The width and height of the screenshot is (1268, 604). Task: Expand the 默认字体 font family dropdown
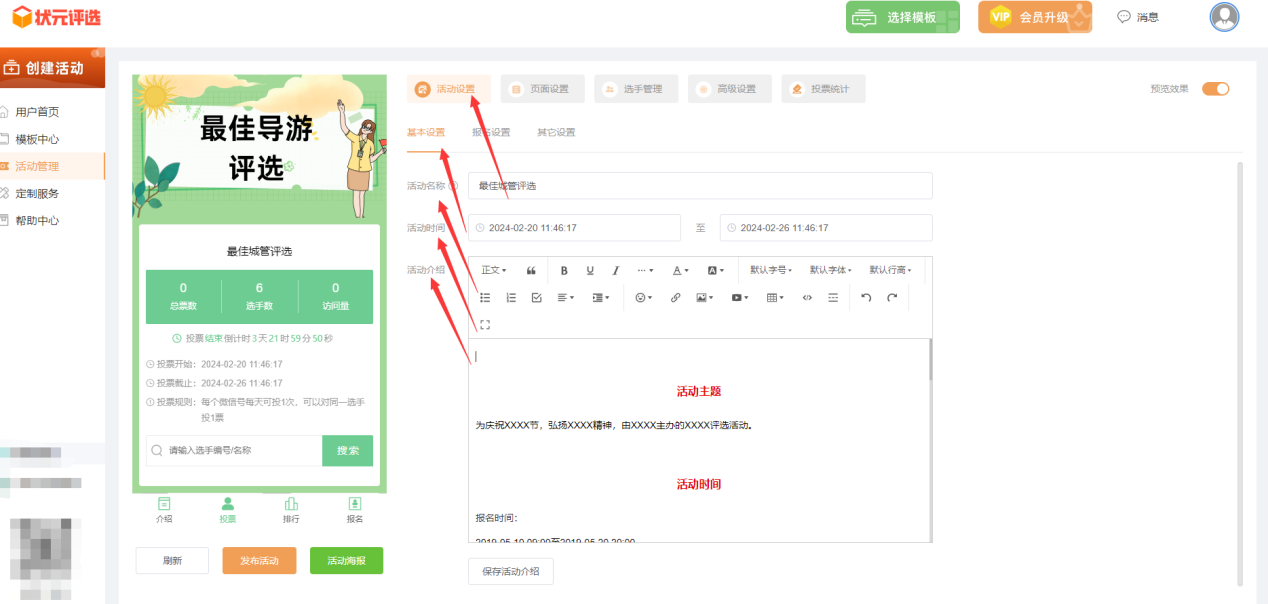click(831, 270)
